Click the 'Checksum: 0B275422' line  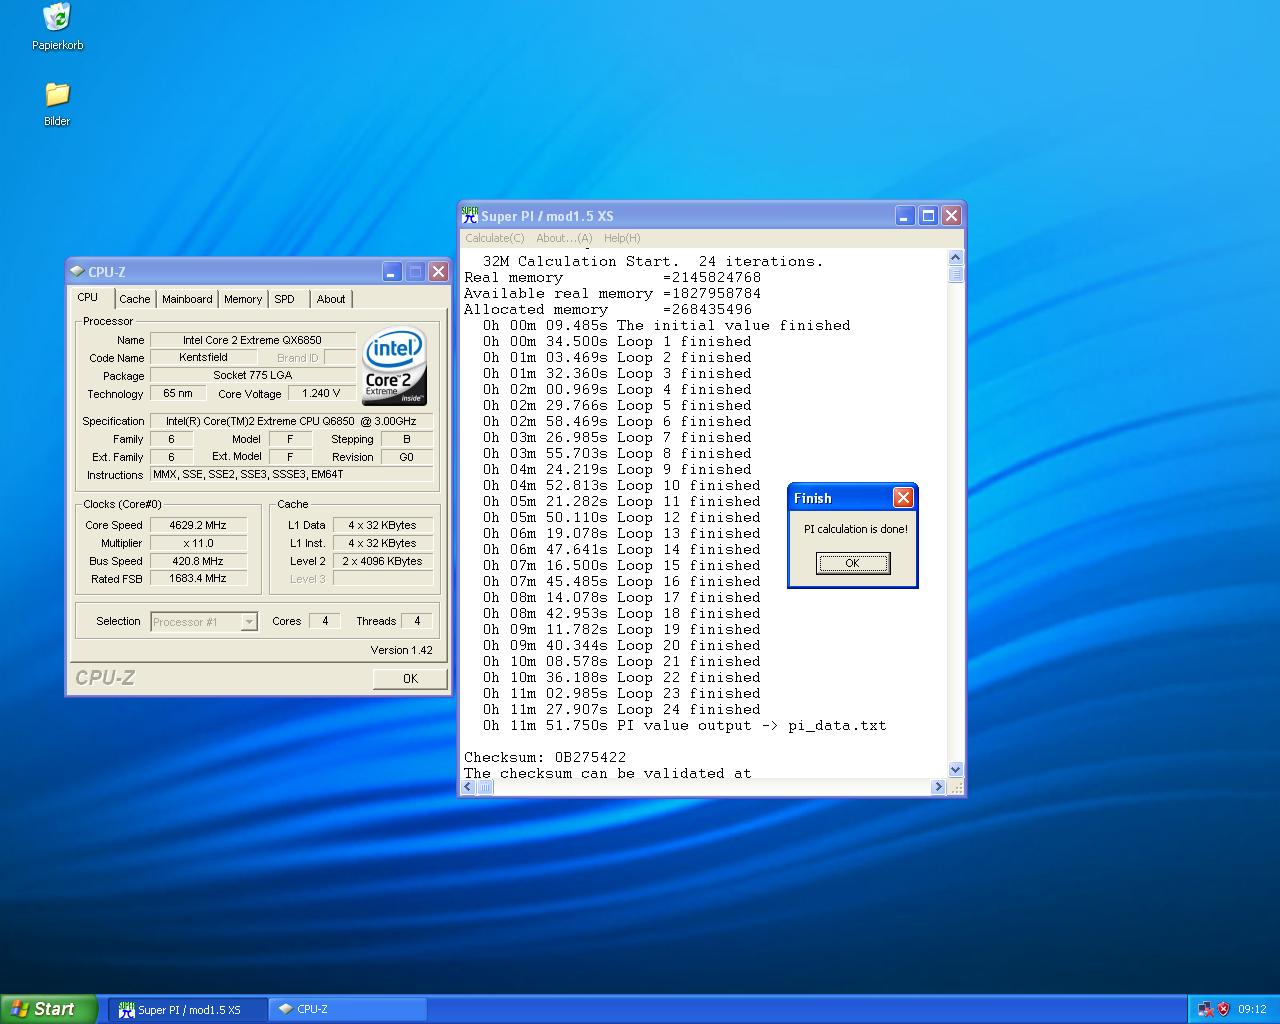pos(545,758)
